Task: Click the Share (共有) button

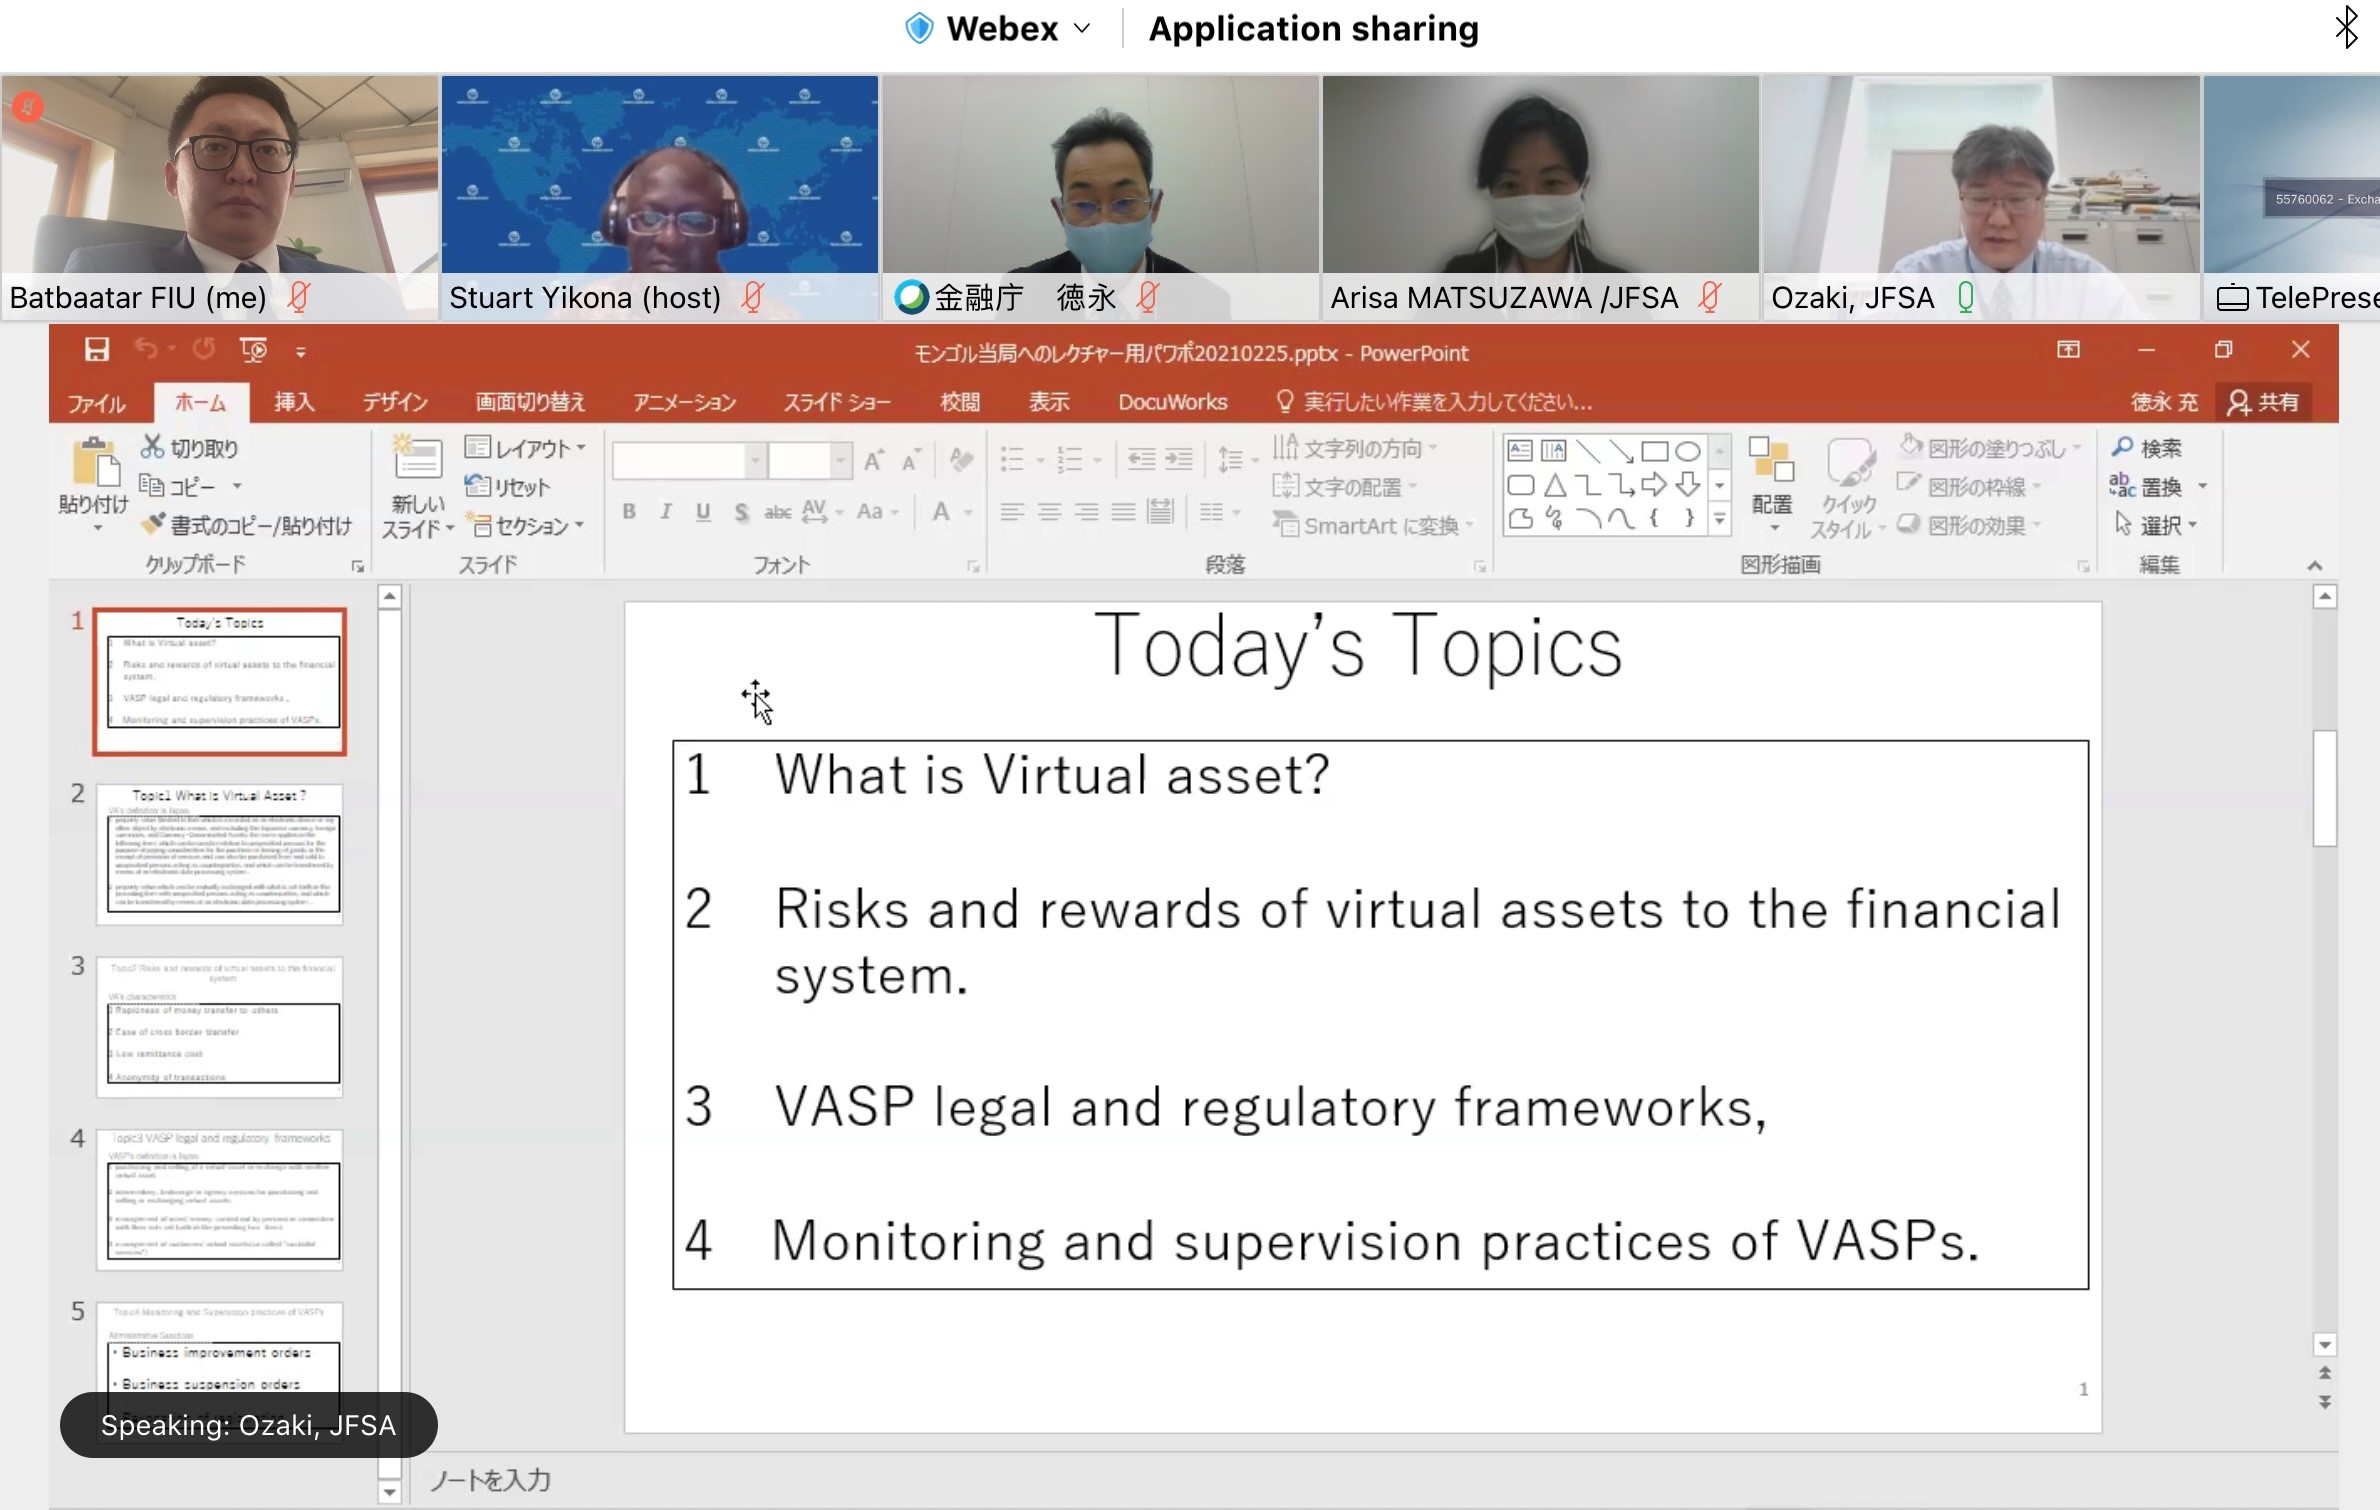Action: pos(2264,402)
